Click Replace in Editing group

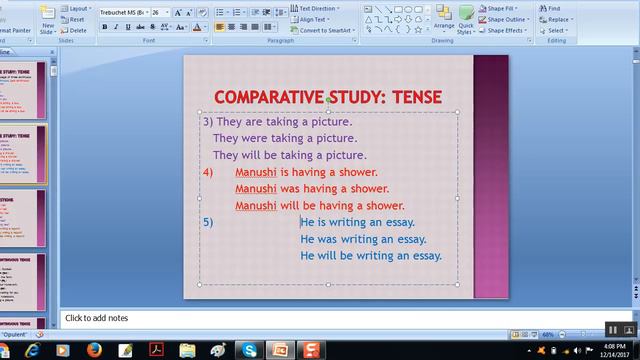tap(556, 19)
